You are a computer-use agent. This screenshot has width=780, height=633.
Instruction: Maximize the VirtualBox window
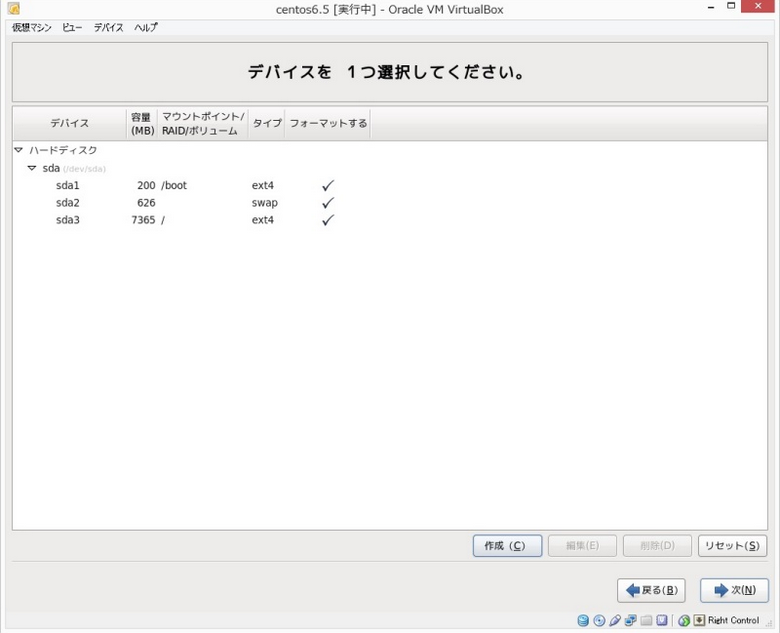click(x=731, y=6)
